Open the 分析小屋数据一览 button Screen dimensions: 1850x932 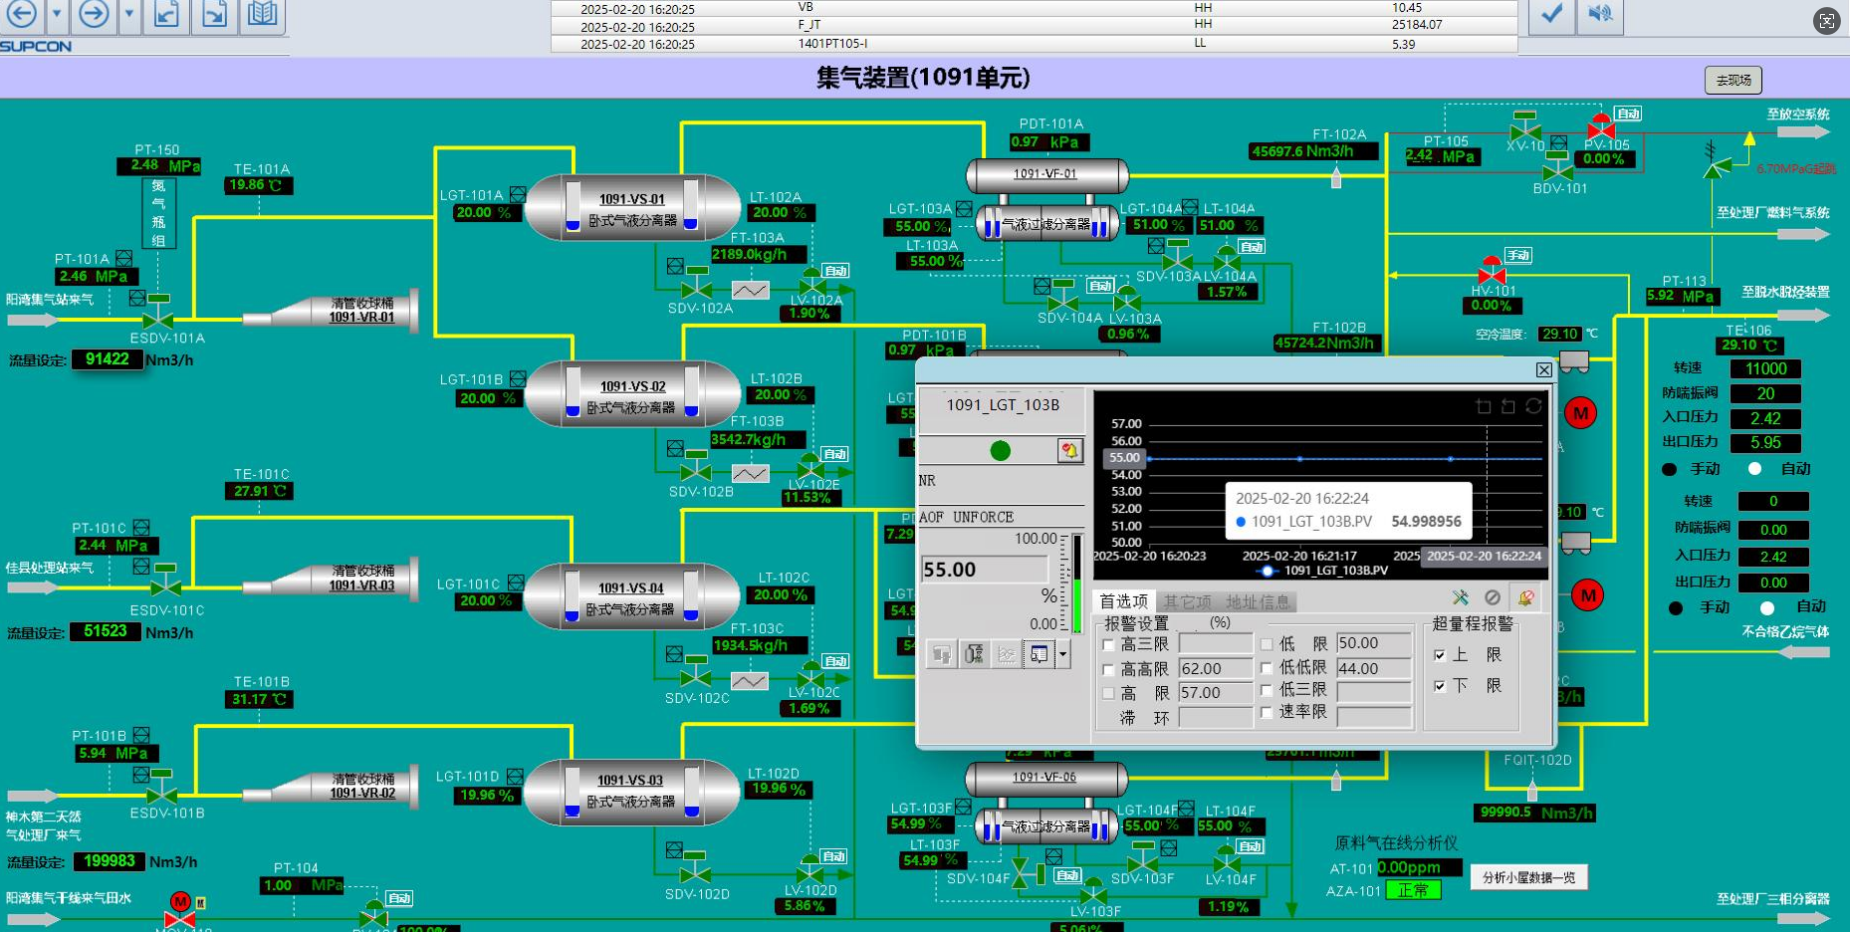point(1528,877)
